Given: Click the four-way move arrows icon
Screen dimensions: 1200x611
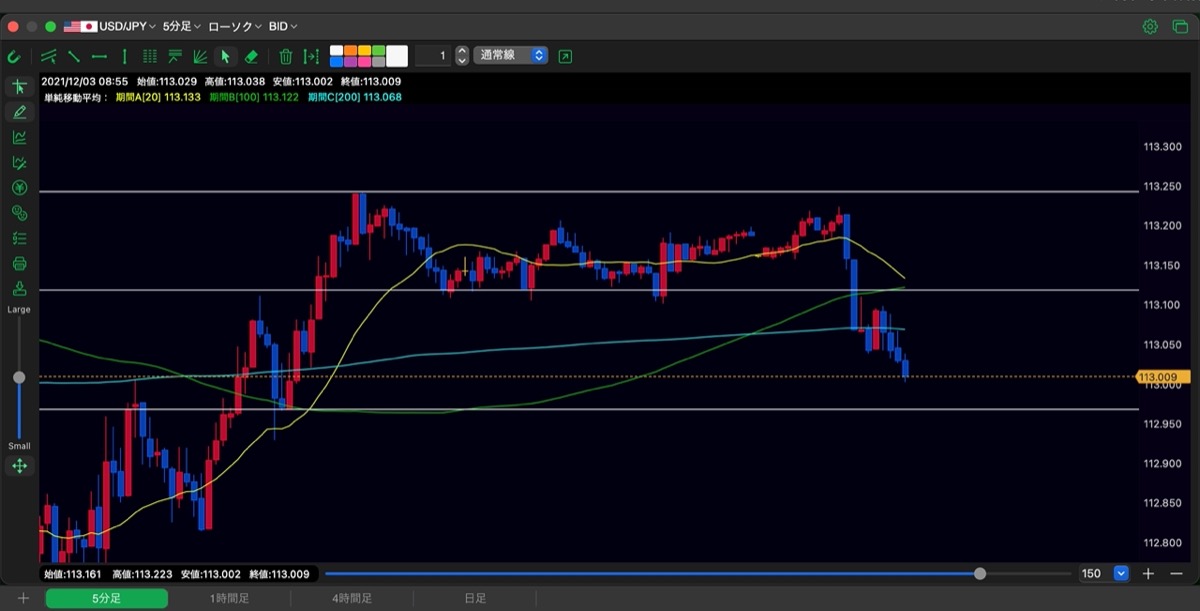Looking at the screenshot, I should pos(19,466).
